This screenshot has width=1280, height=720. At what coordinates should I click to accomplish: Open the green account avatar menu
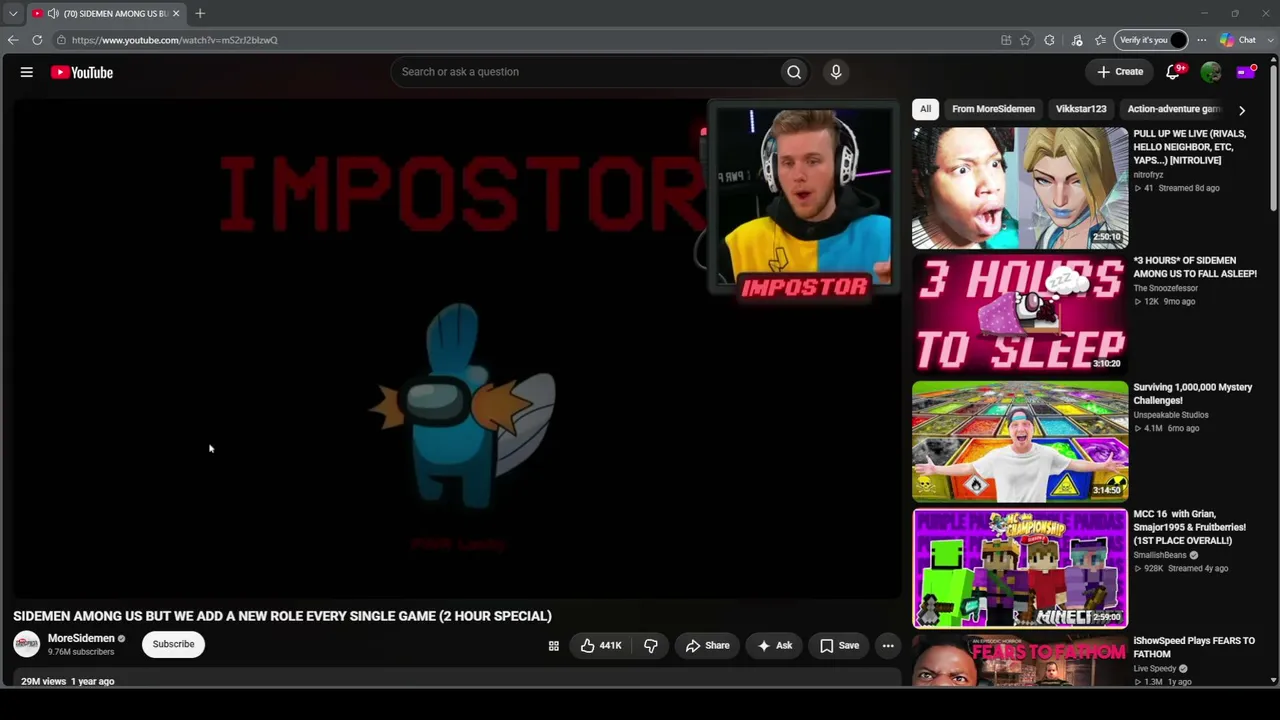point(1211,72)
